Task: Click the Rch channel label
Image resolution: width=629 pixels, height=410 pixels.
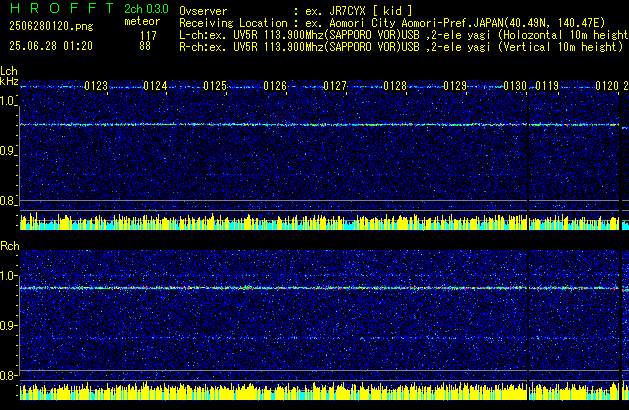Action: pyautogui.click(x=10, y=246)
